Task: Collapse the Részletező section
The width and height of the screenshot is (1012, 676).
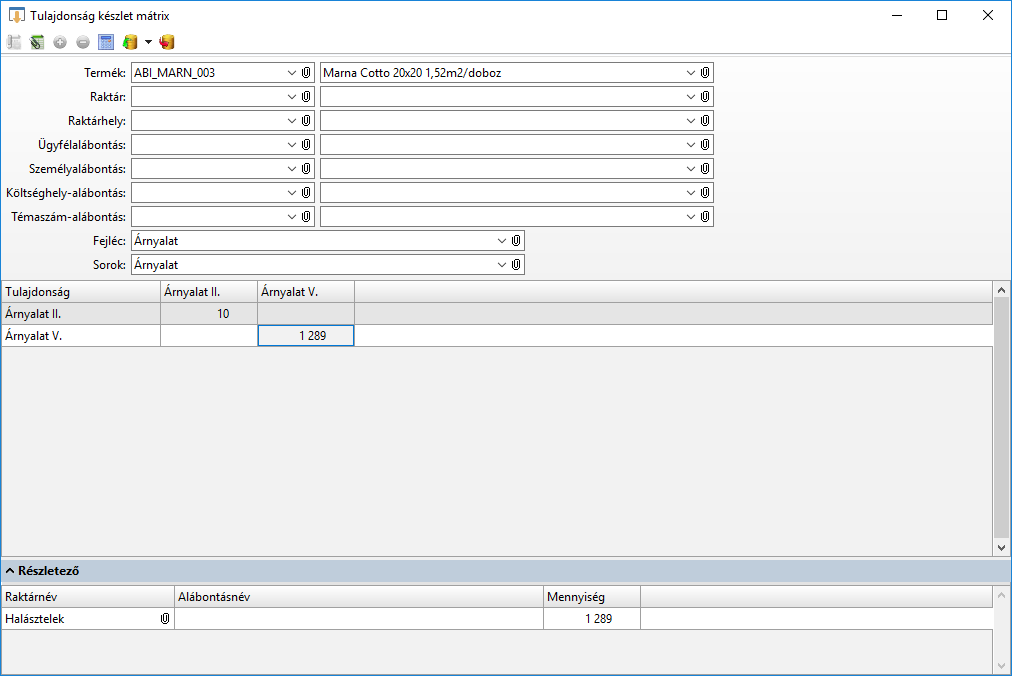Action: [x=10, y=571]
